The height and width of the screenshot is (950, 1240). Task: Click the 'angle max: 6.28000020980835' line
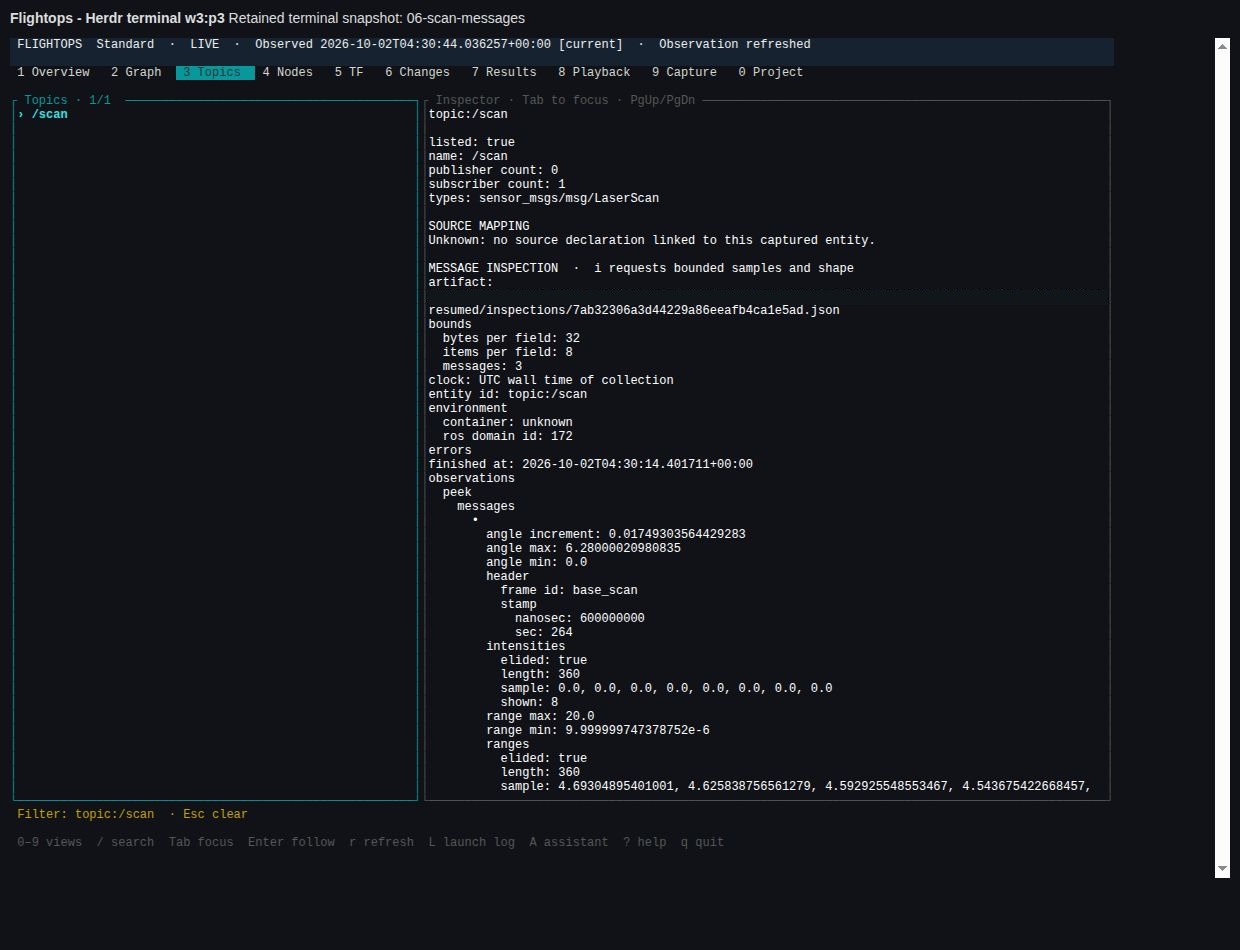pyautogui.click(x=583, y=548)
